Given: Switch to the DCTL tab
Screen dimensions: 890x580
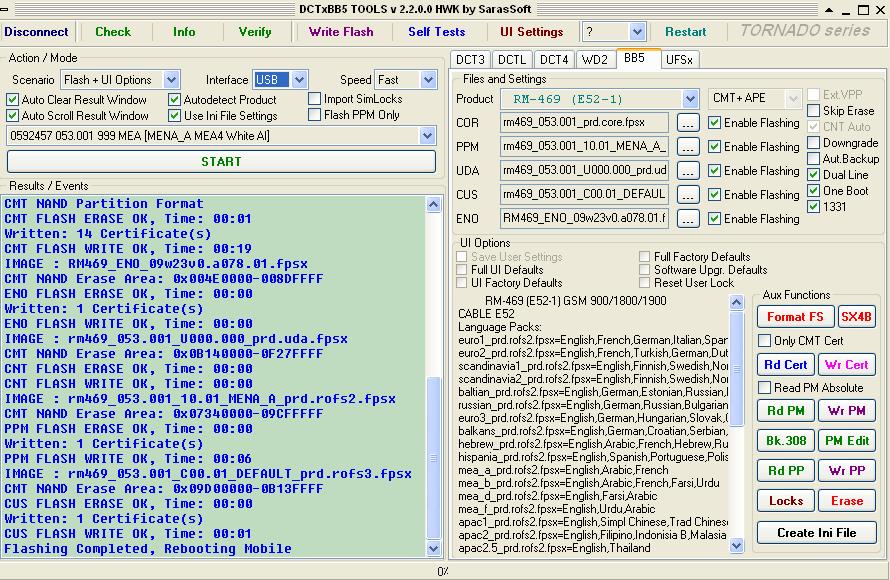Looking at the screenshot, I should coord(512,60).
